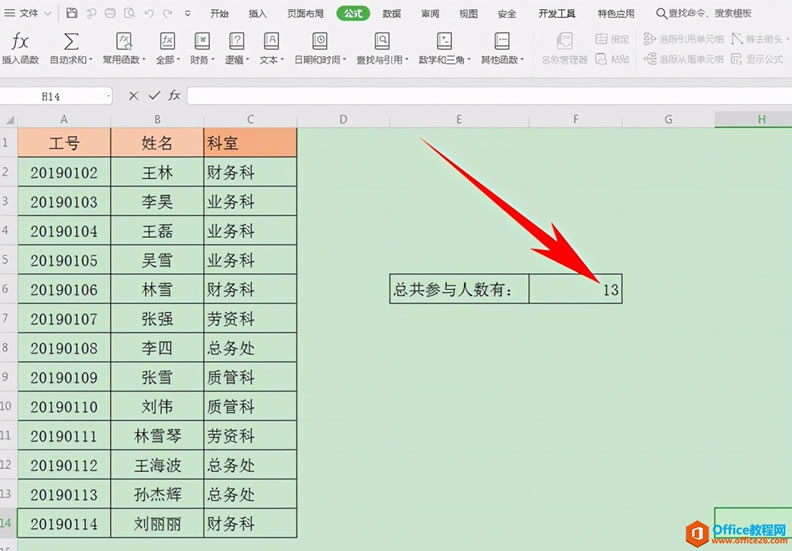Open the Other Functions (其他函数) icon

[502, 41]
